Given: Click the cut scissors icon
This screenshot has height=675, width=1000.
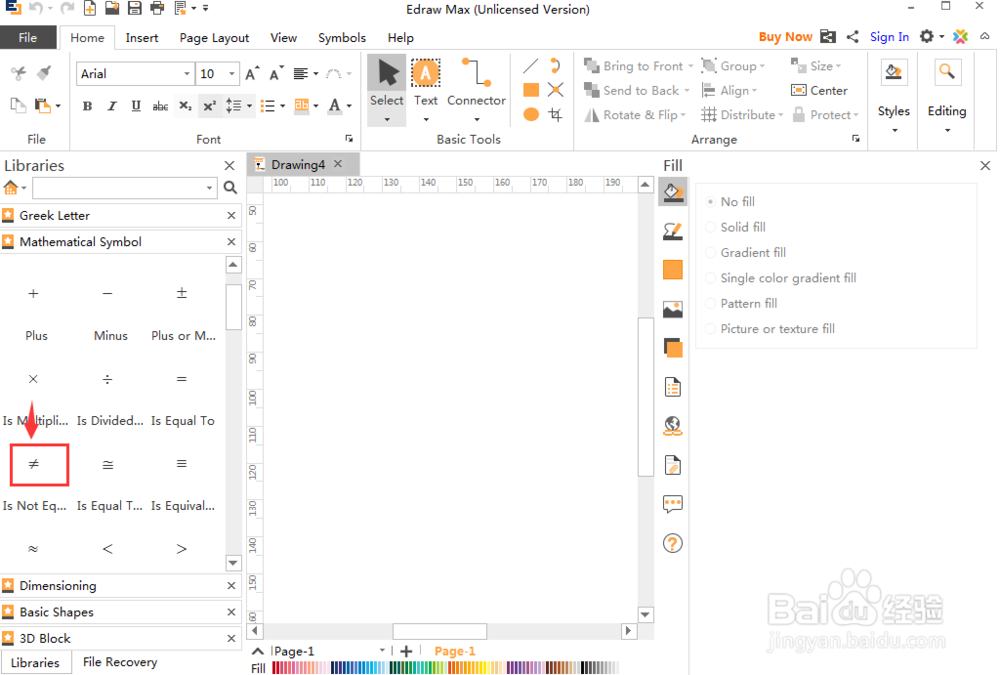Looking at the screenshot, I should point(18,73).
